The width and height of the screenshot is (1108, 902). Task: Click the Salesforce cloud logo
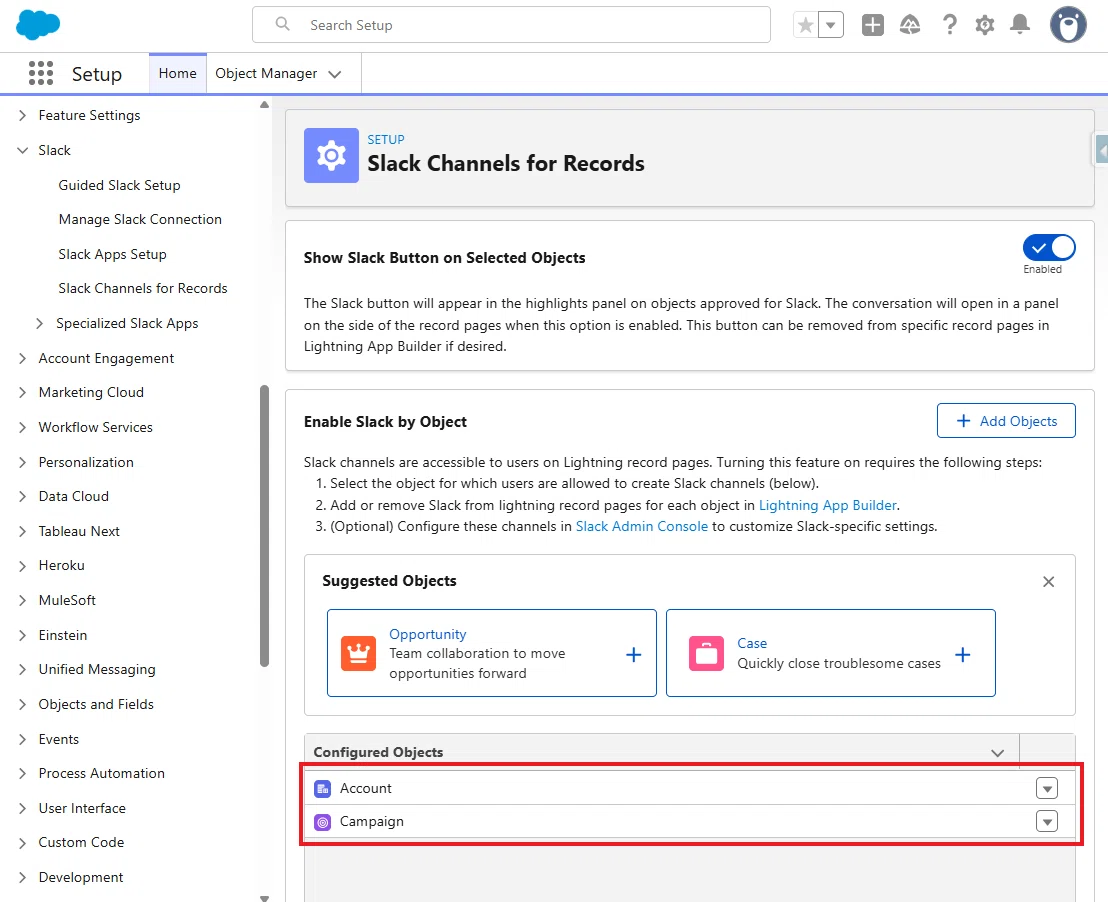pyautogui.click(x=38, y=25)
